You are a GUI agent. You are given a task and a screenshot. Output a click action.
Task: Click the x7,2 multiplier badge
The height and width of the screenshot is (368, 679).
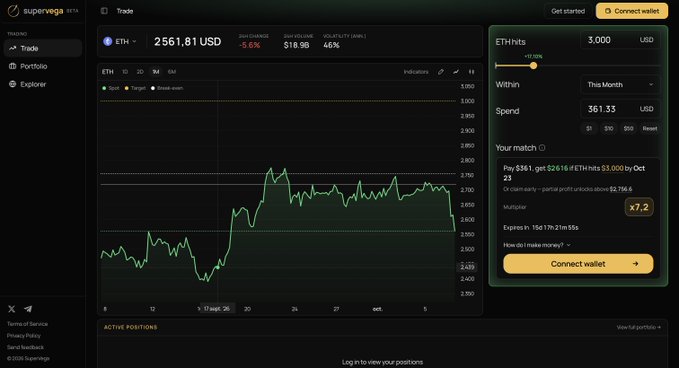click(639, 207)
